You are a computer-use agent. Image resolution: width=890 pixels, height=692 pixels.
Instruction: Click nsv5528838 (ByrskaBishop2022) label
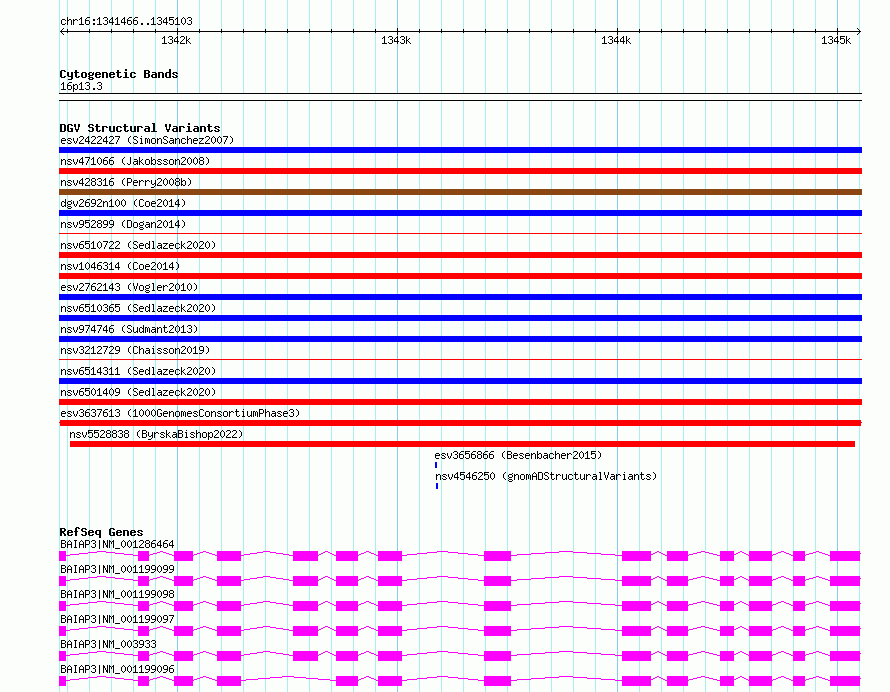(156, 434)
